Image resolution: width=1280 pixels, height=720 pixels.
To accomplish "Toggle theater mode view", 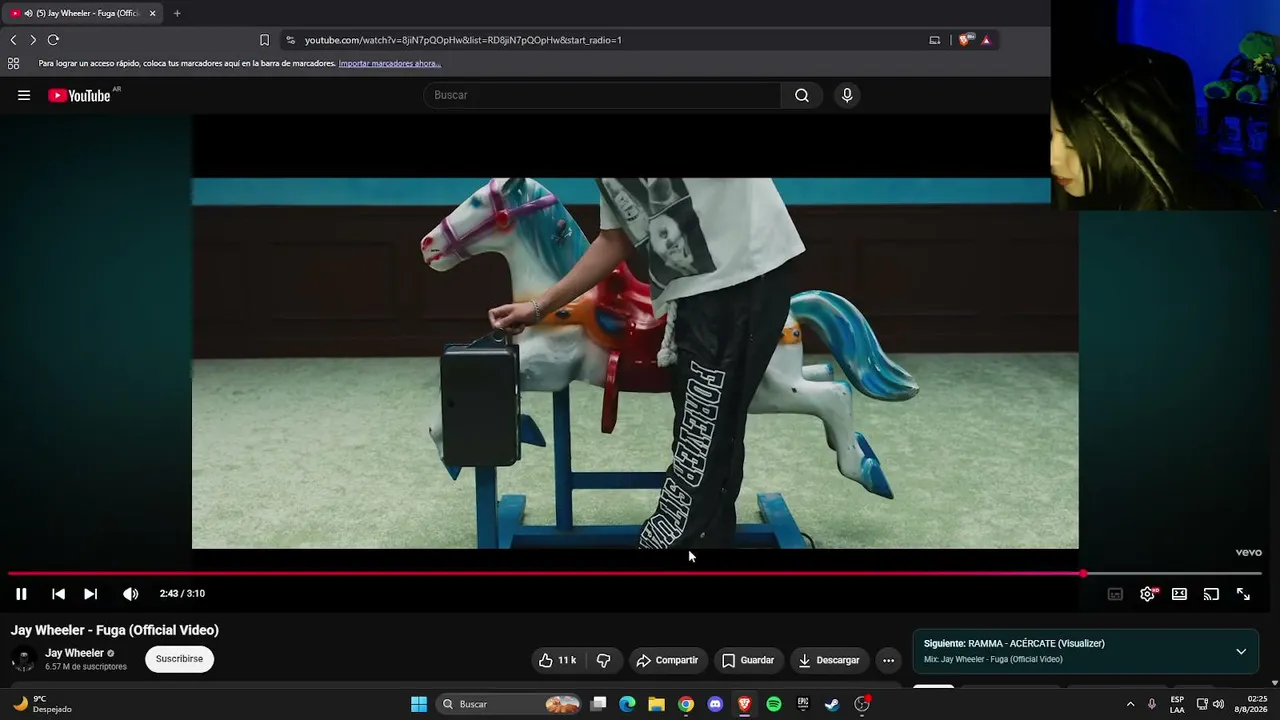I will pyautogui.click(x=1179, y=594).
